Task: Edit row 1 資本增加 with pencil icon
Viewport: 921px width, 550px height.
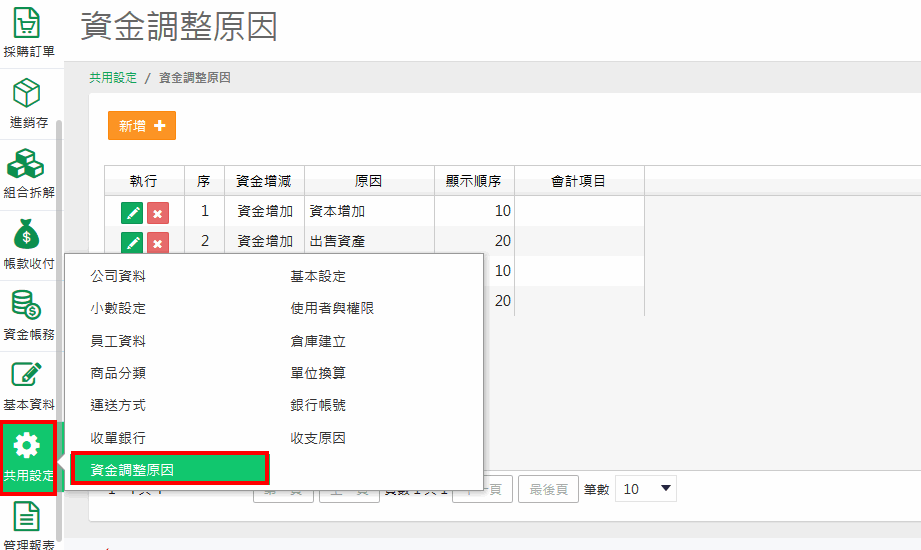Action: (x=132, y=213)
